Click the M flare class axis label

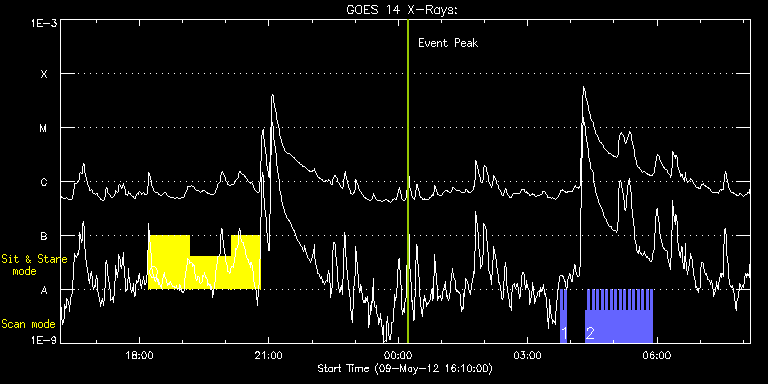pyautogui.click(x=44, y=128)
